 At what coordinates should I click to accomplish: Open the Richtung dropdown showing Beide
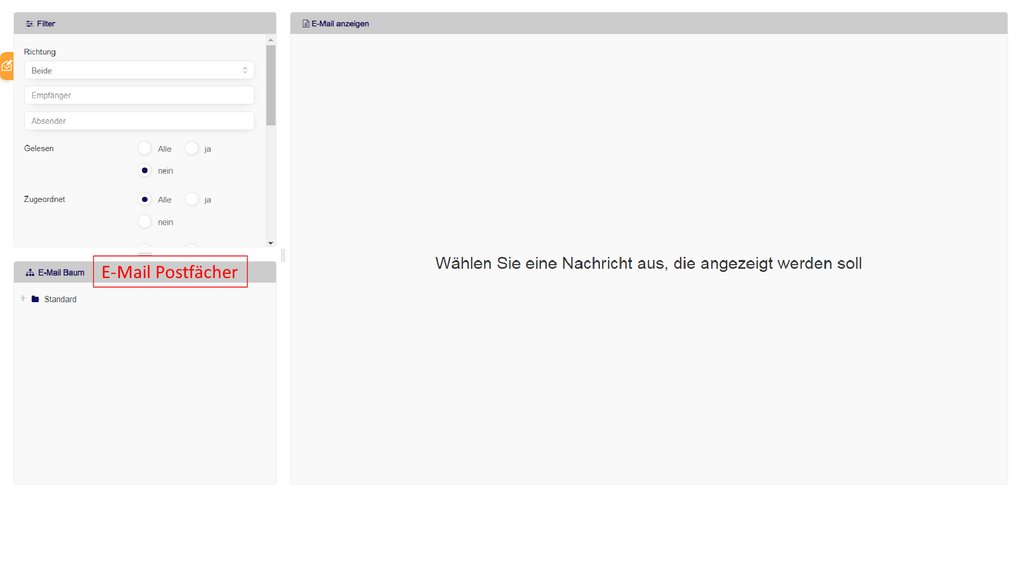(x=139, y=71)
